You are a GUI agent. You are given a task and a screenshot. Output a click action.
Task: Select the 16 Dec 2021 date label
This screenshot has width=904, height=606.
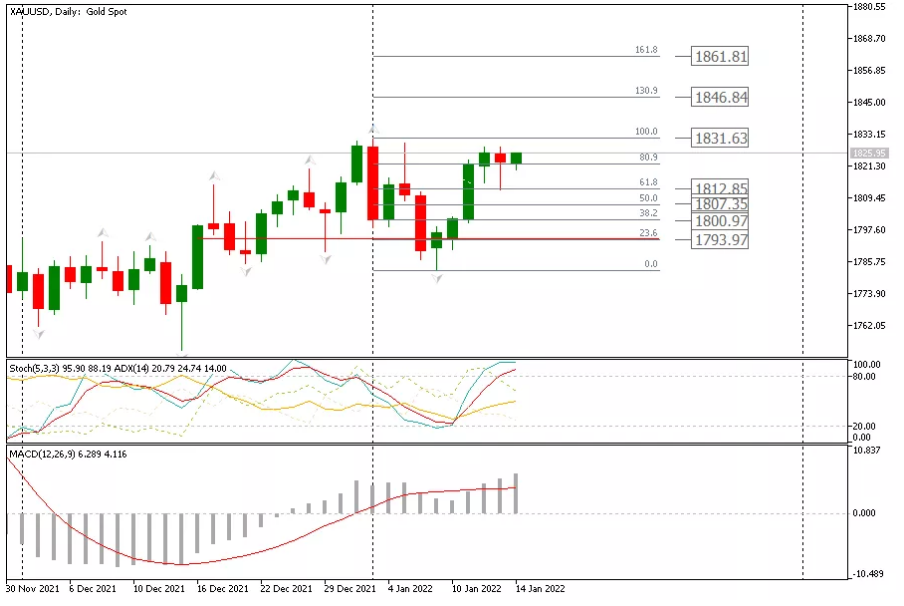tap(222, 589)
